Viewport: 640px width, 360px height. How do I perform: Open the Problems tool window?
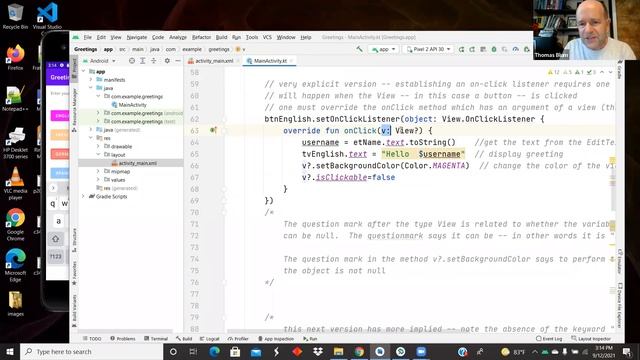[x=123, y=339]
